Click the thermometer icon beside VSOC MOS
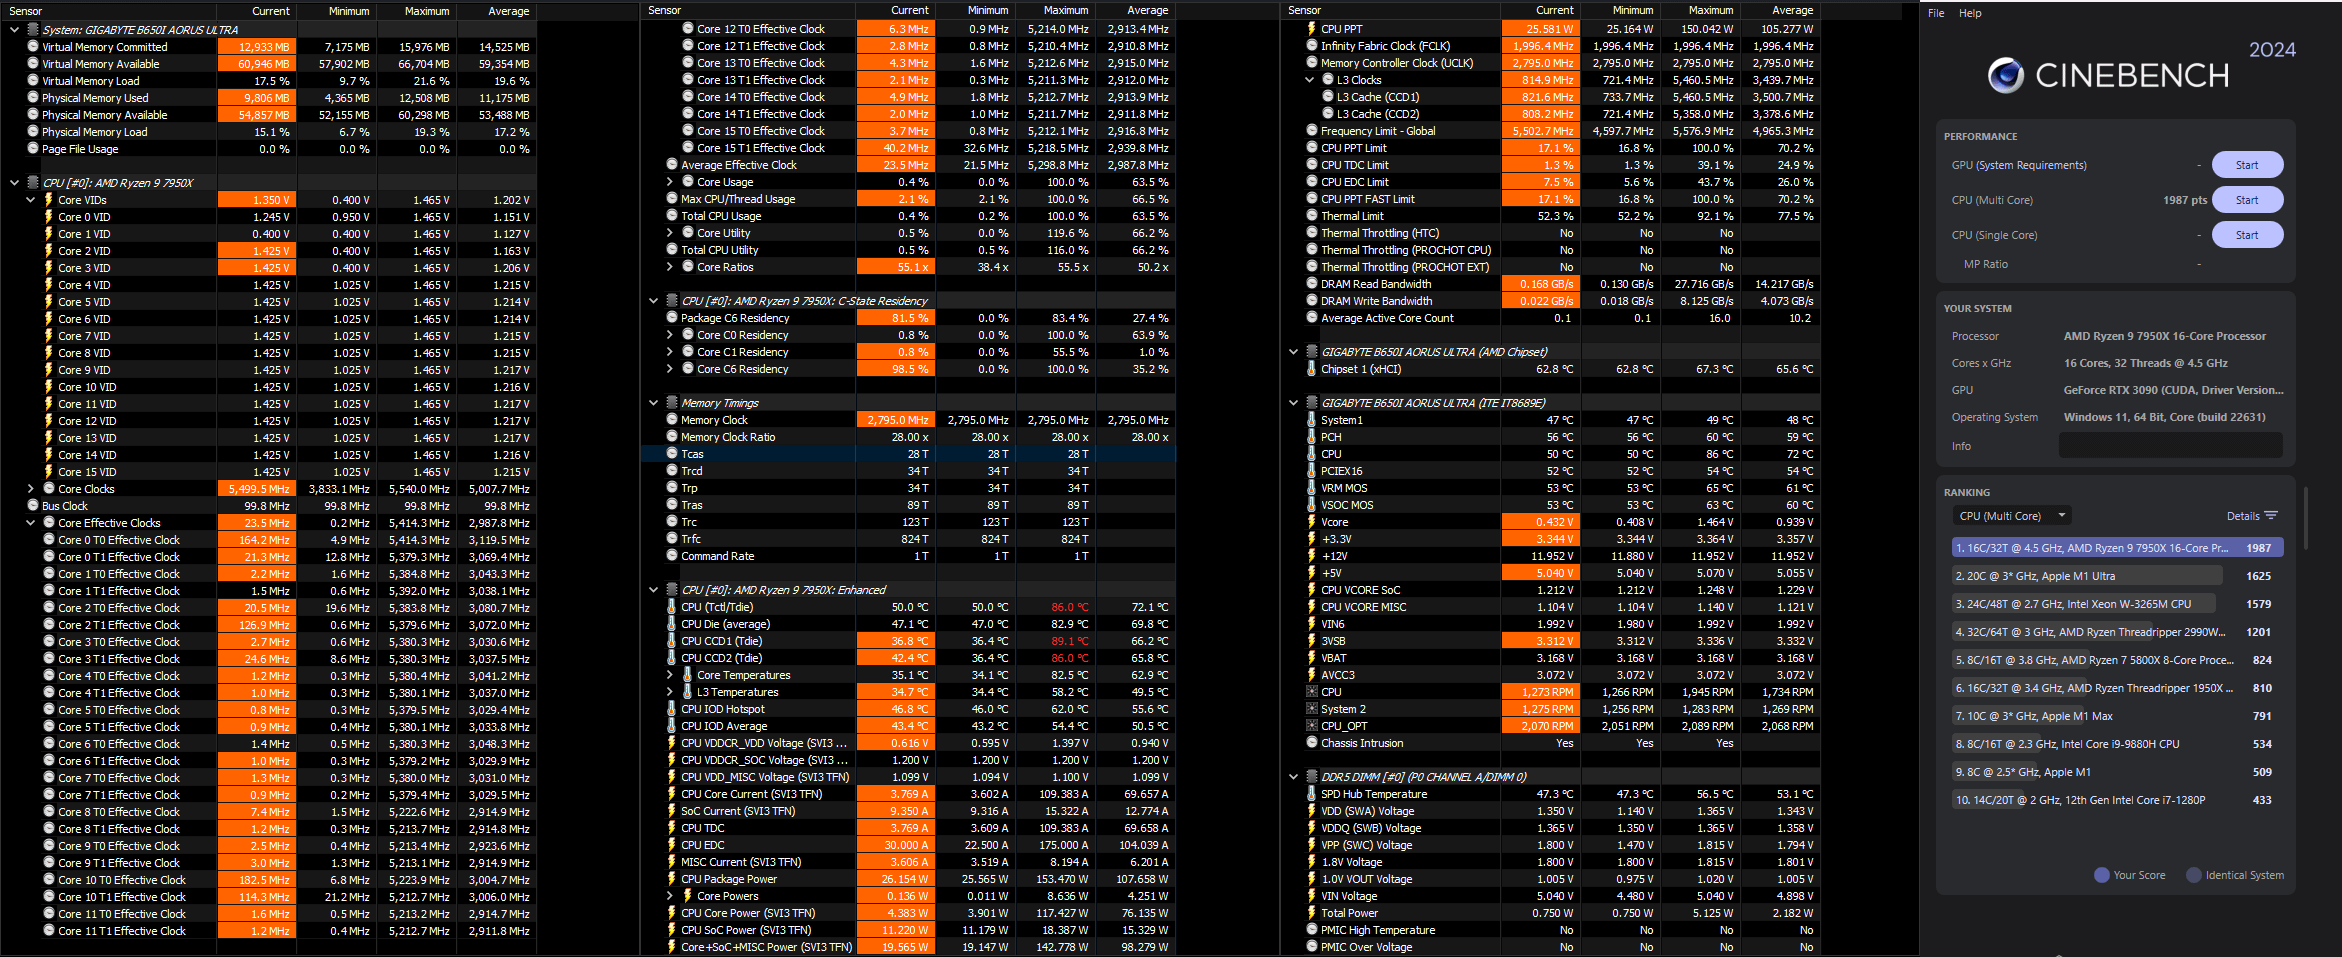 click(1312, 504)
